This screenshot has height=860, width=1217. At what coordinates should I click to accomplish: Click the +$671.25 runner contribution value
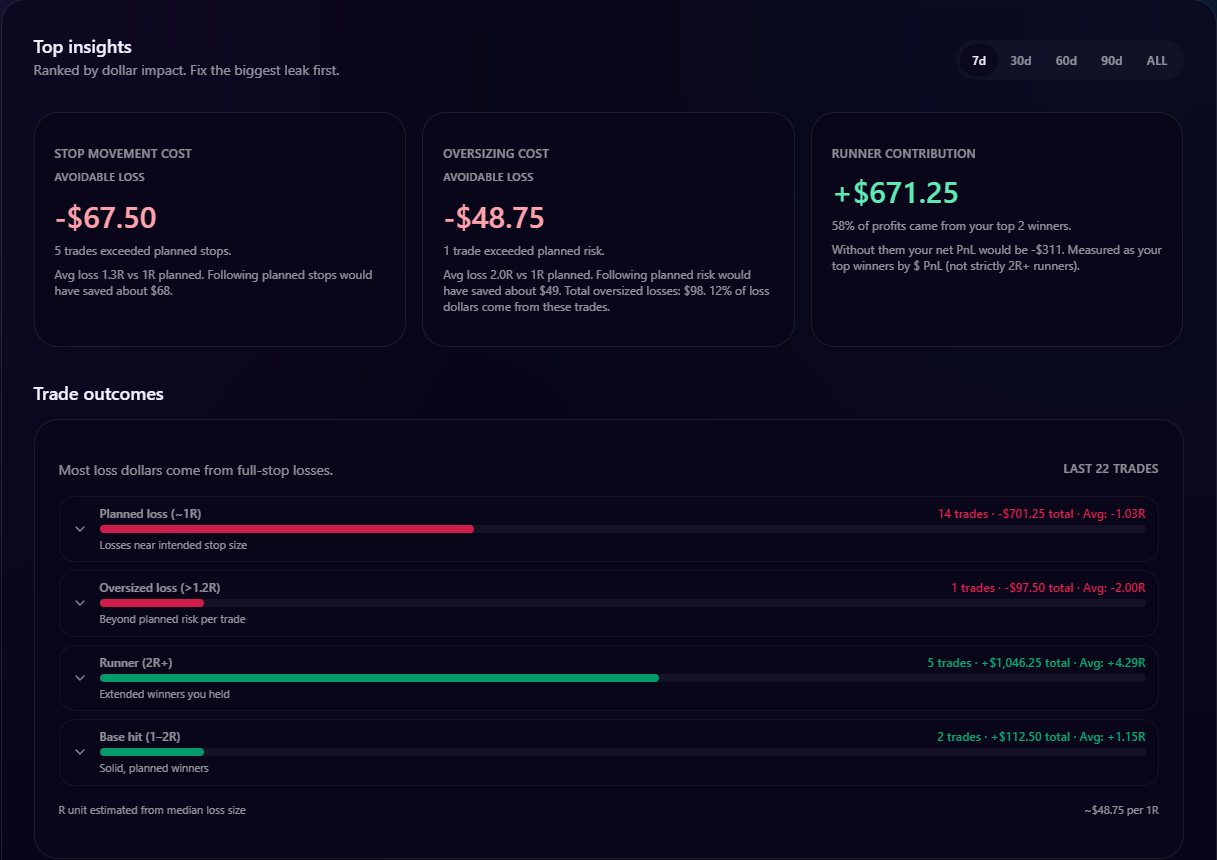point(893,192)
